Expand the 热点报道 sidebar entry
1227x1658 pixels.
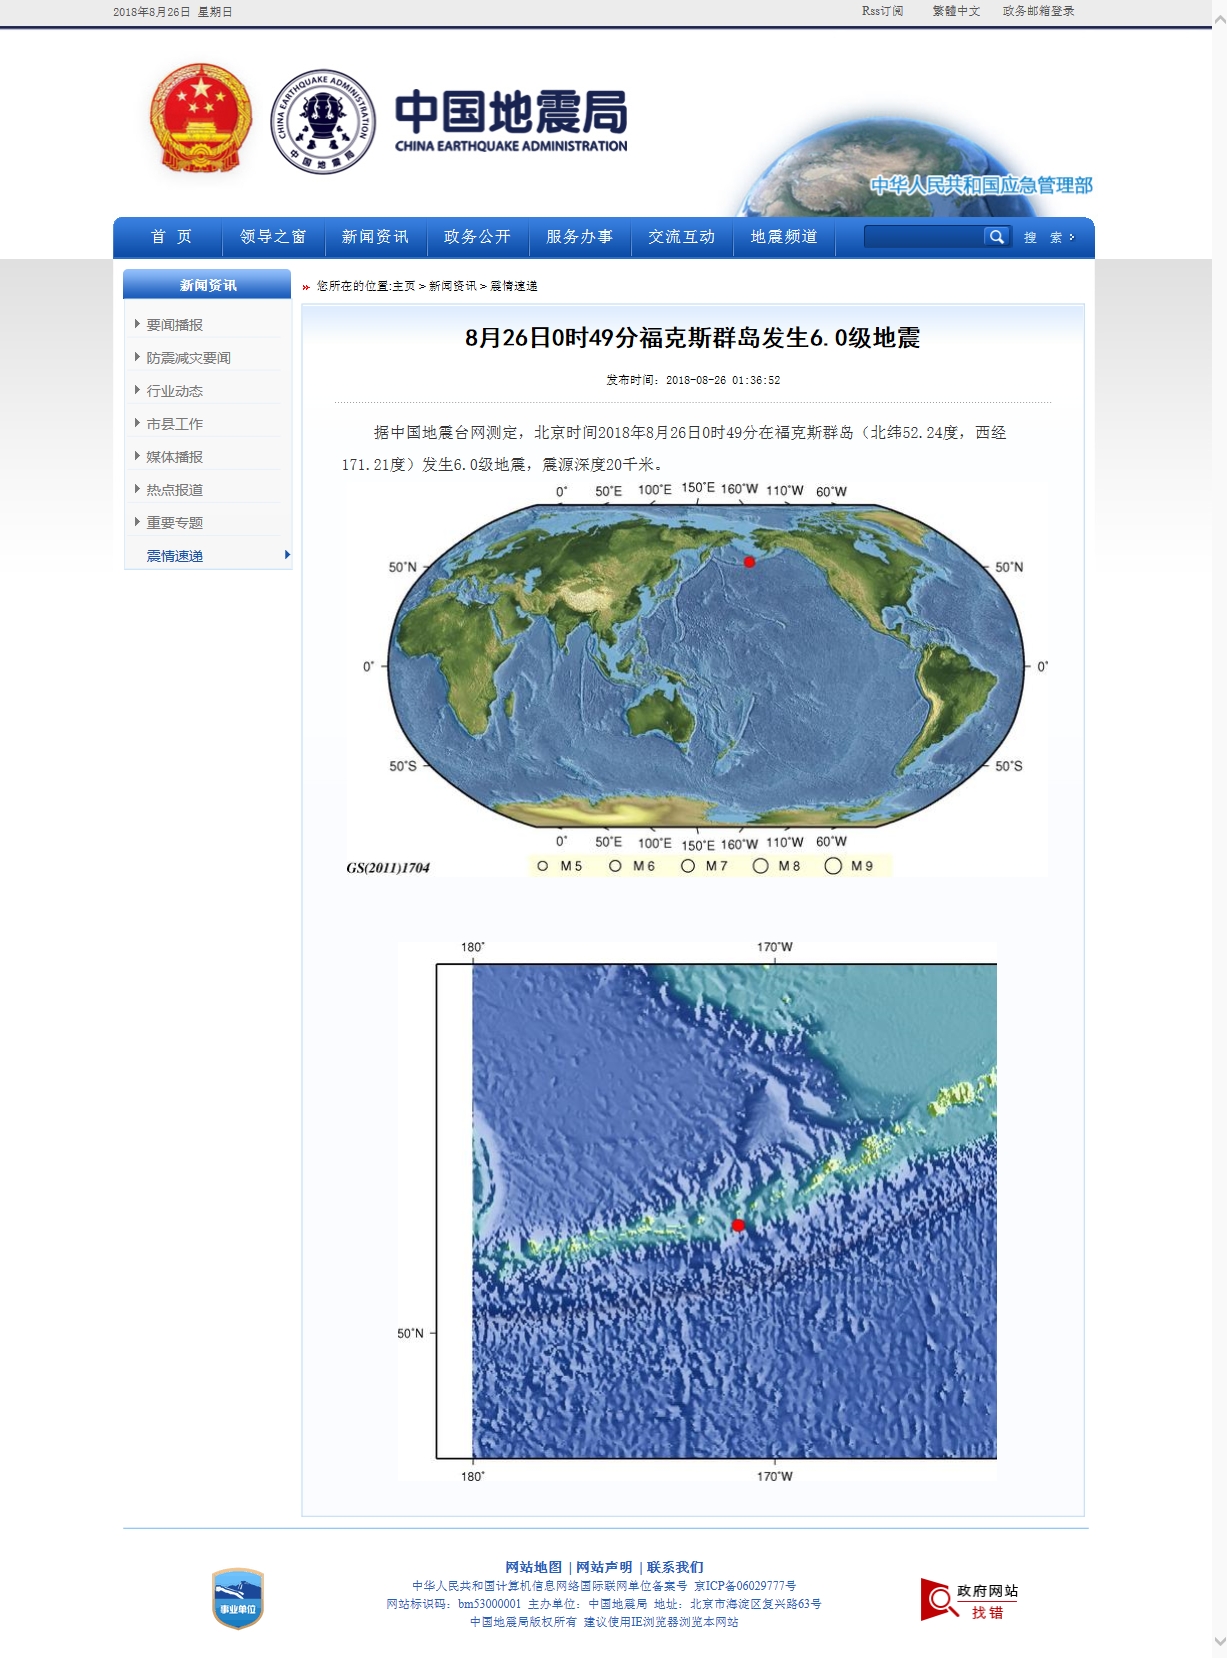pyautogui.click(x=174, y=490)
